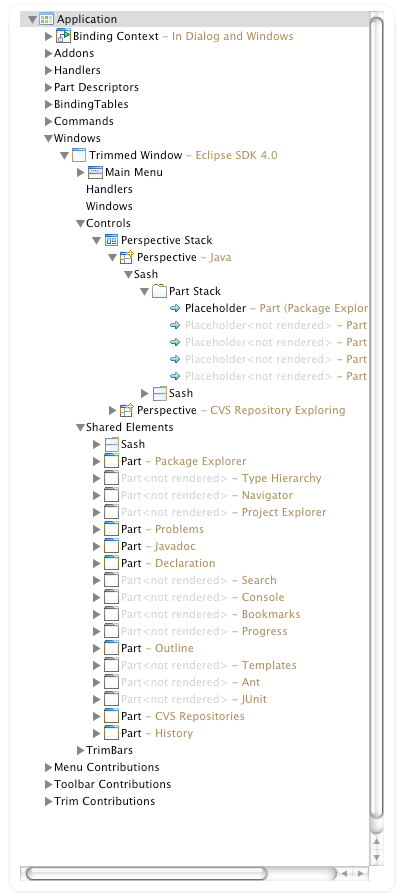Click the Bookmarks part icon
397x893 pixels.
(112, 615)
